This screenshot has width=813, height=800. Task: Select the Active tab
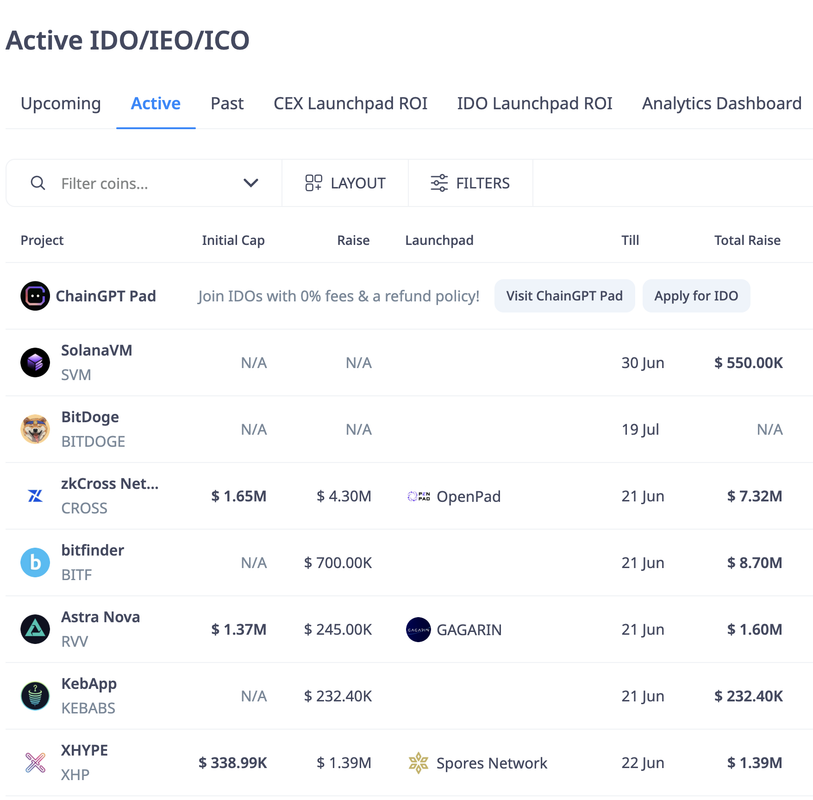click(x=156, y=103)
